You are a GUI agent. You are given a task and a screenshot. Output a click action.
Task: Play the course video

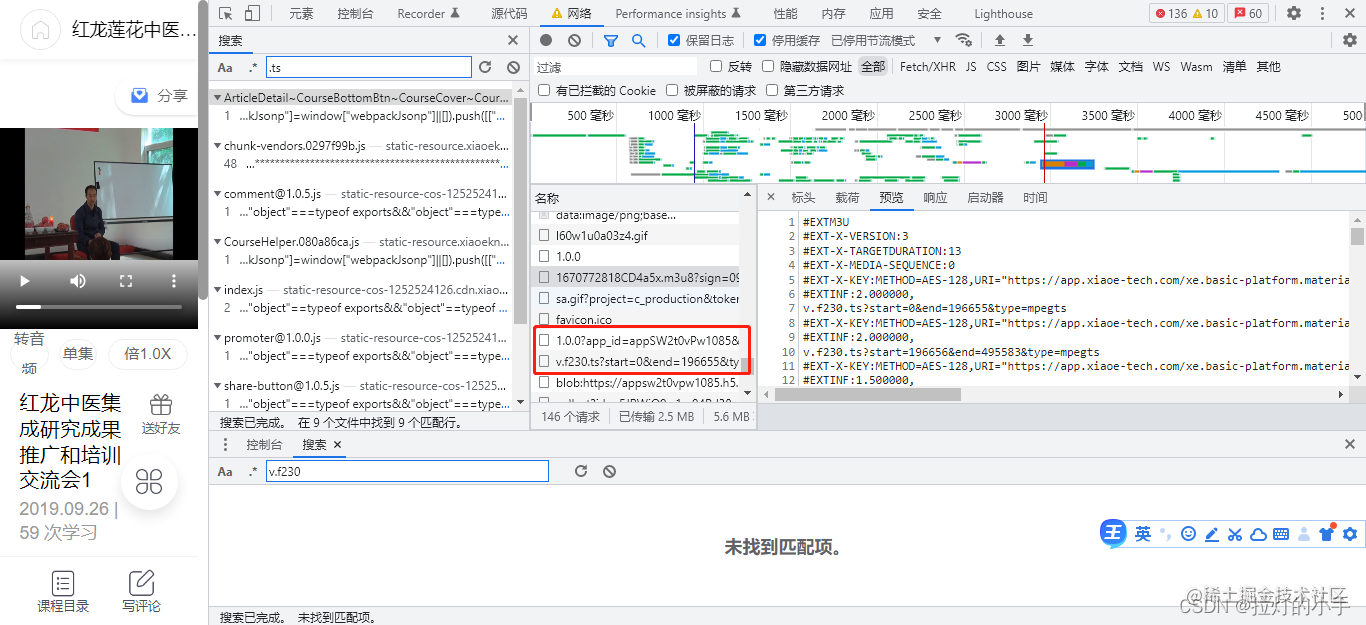pos(24,281)
